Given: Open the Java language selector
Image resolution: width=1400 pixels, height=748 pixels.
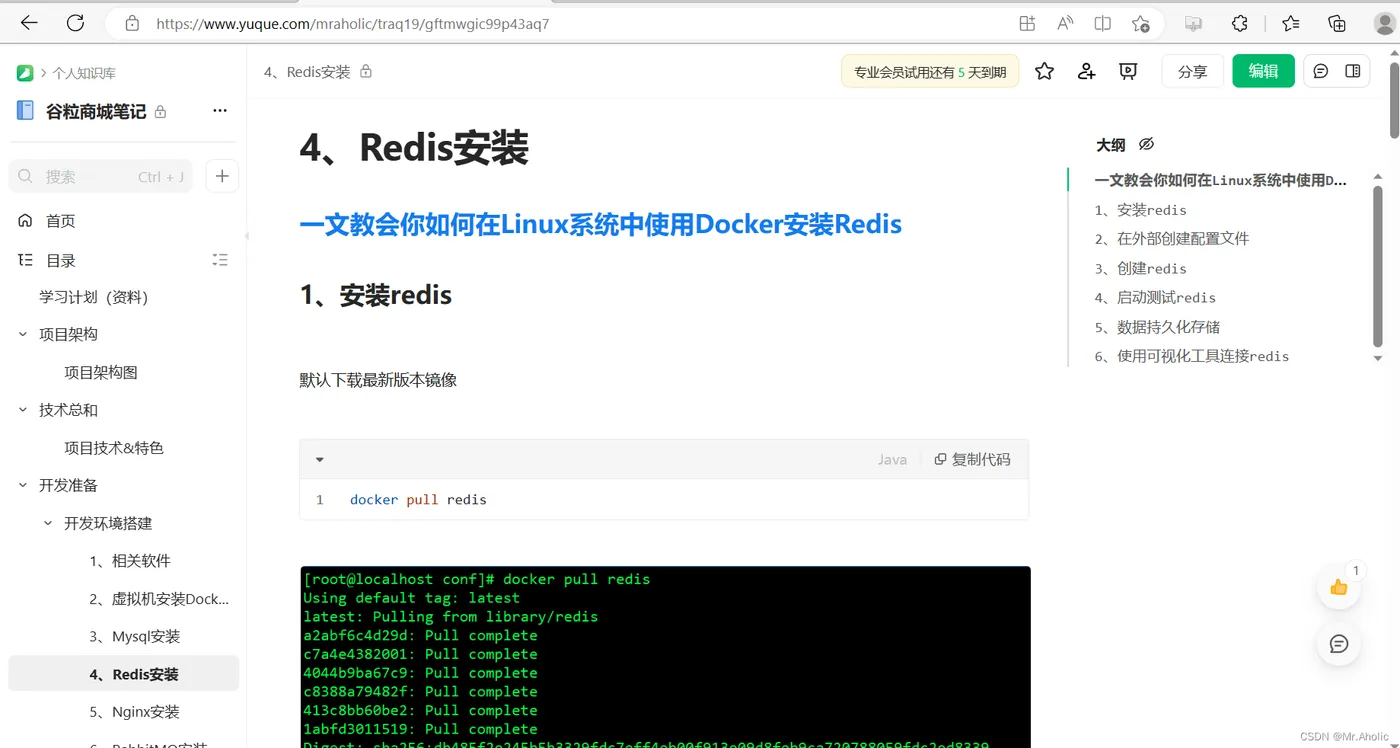Looking at the screenshot, I should (x=892, y=460).
